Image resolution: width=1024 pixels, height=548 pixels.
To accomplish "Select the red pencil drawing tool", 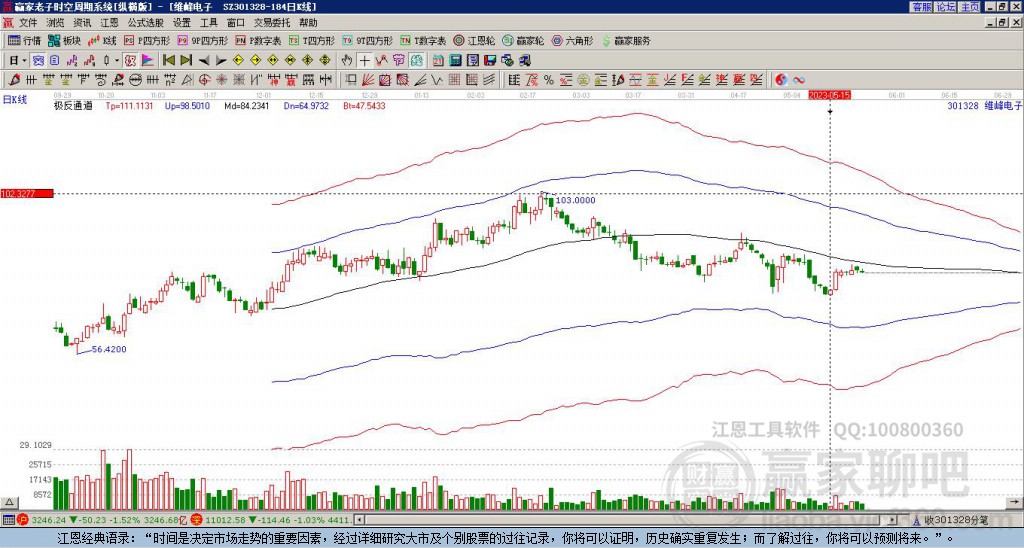I will [14, 80].
